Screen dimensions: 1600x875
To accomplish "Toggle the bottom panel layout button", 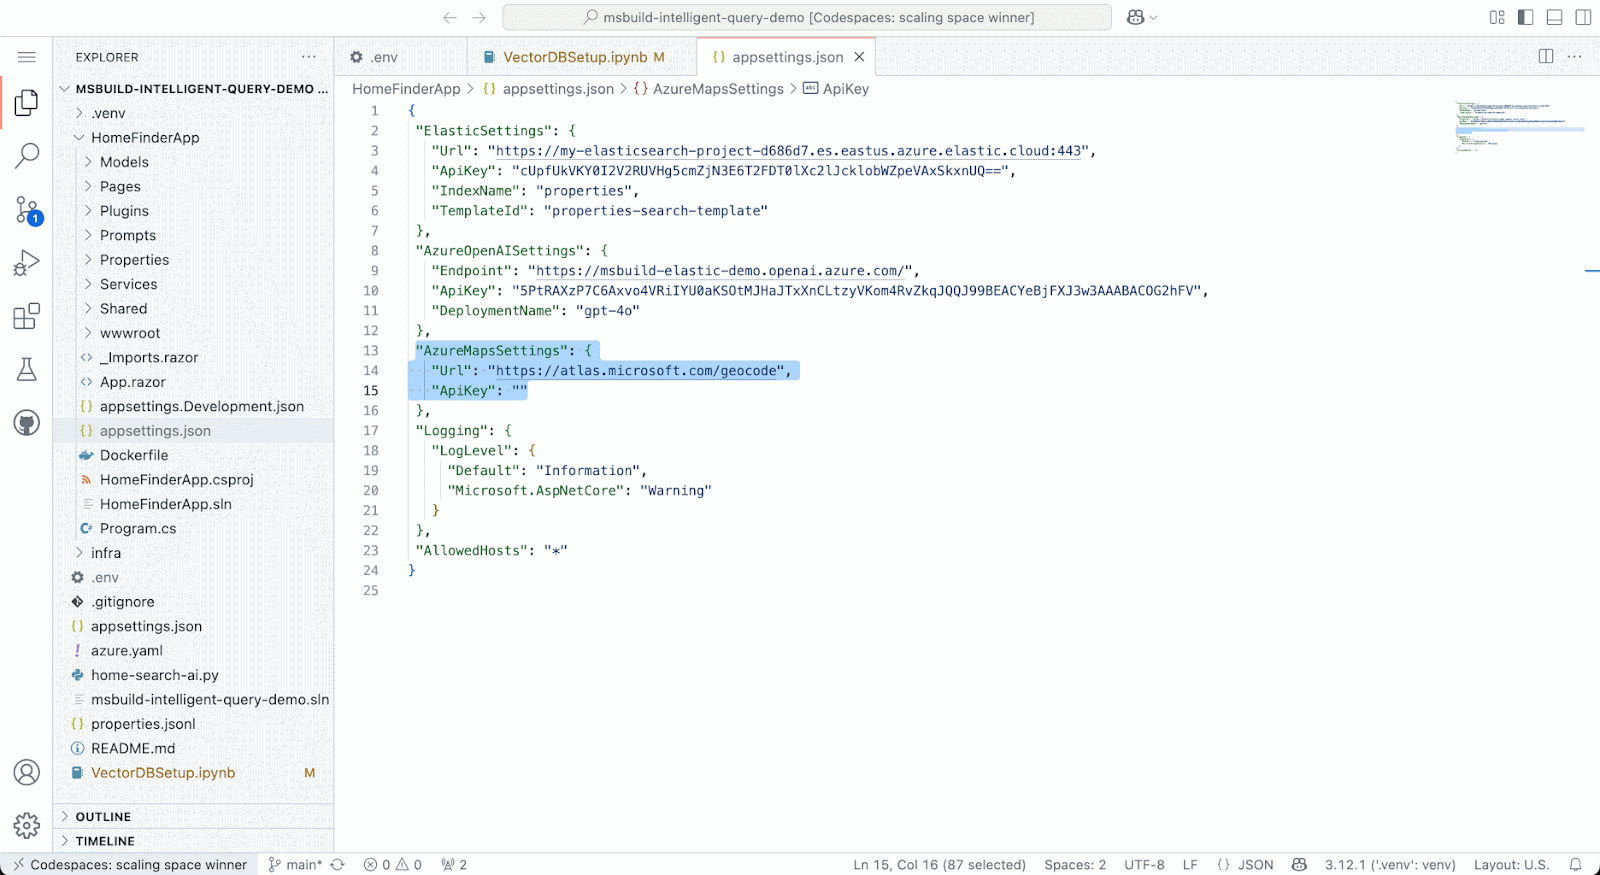I will click(x=1554, y=17).
